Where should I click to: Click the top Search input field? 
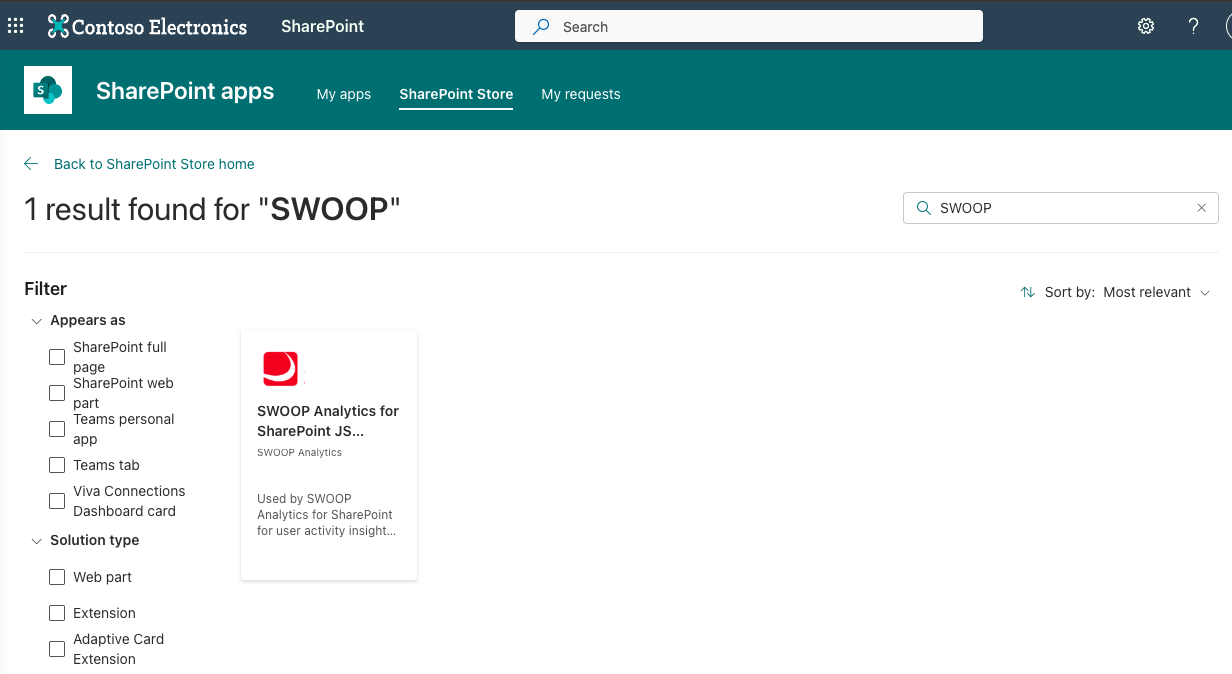coord(749,27)
